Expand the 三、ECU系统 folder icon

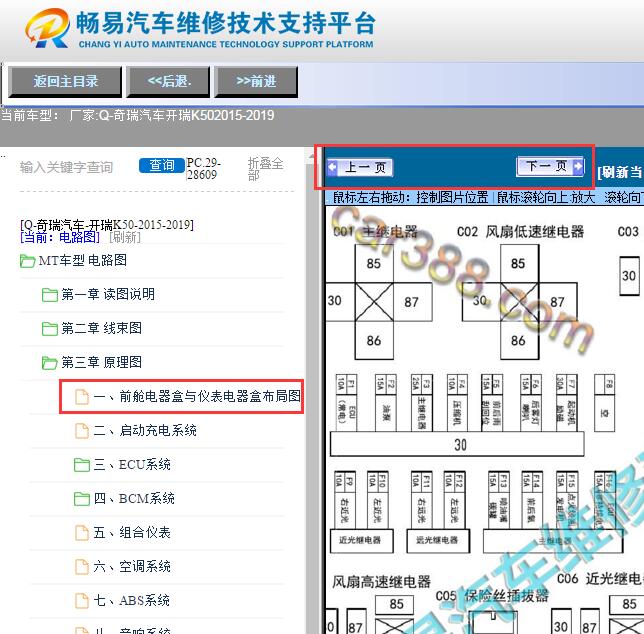pos(82,465)
